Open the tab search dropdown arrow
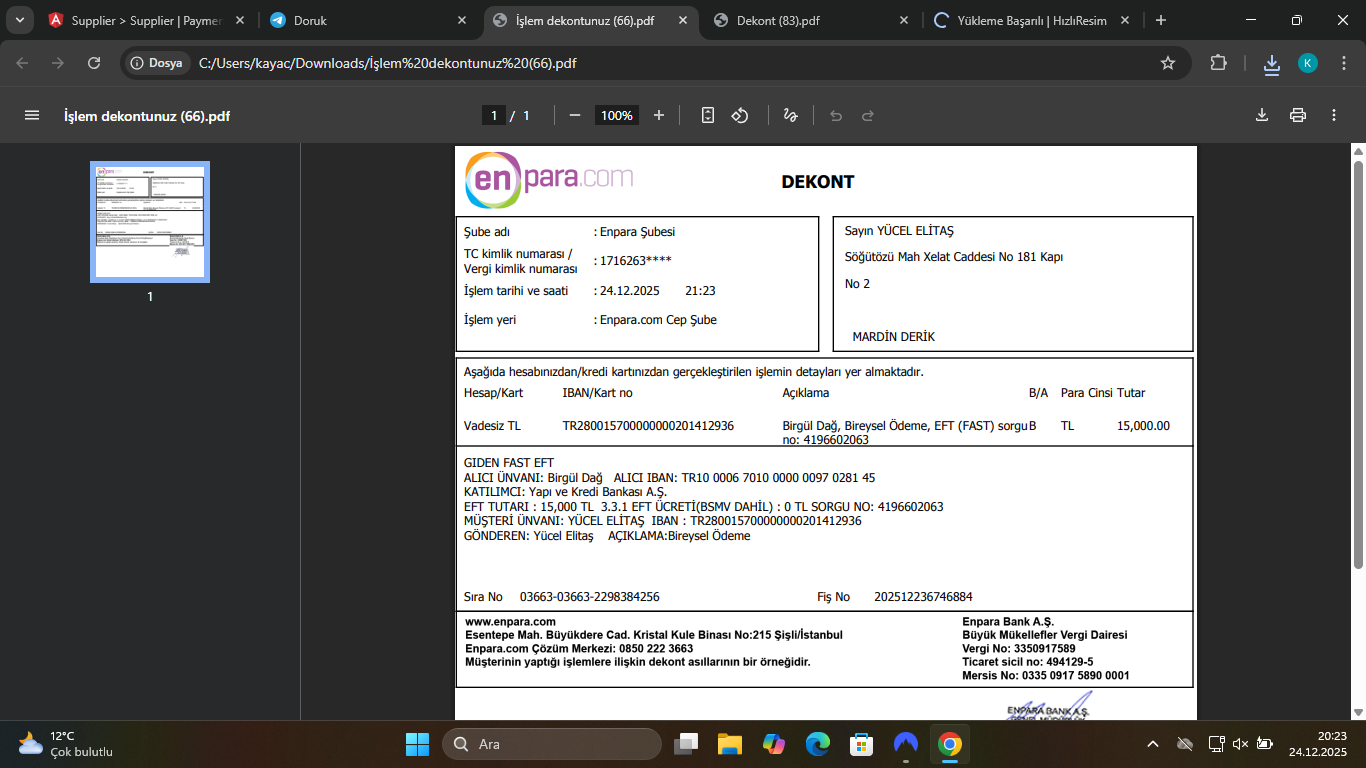Image resolution: width=1366 pixels, height=768 pixels. tap(20, 20)
